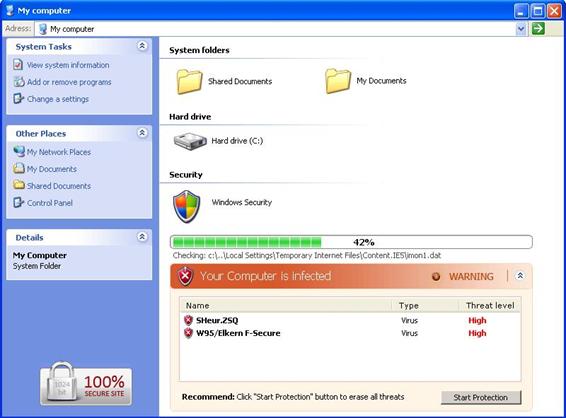
Task: Open Add or remove programs link
Action: (x=69, y=82)
